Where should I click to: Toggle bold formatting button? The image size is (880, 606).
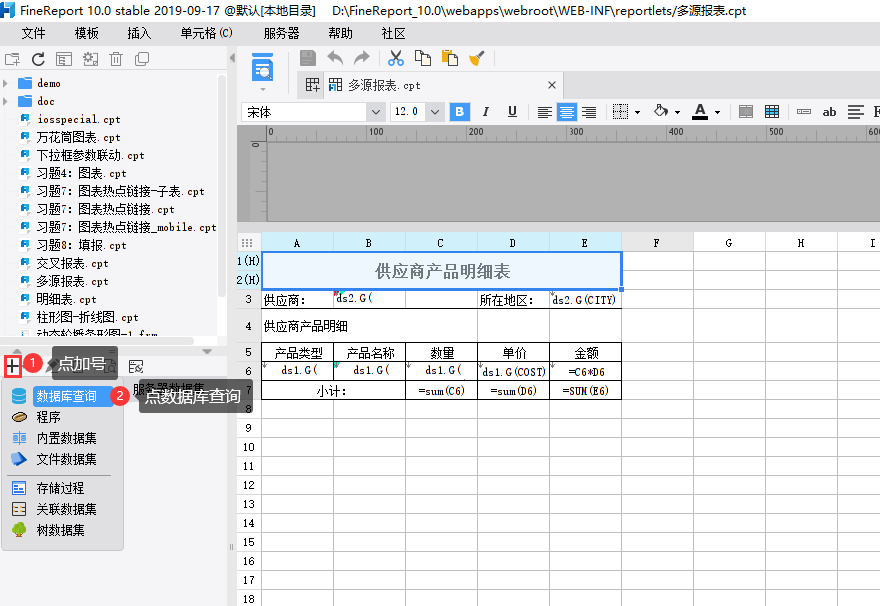coord(459,112)
